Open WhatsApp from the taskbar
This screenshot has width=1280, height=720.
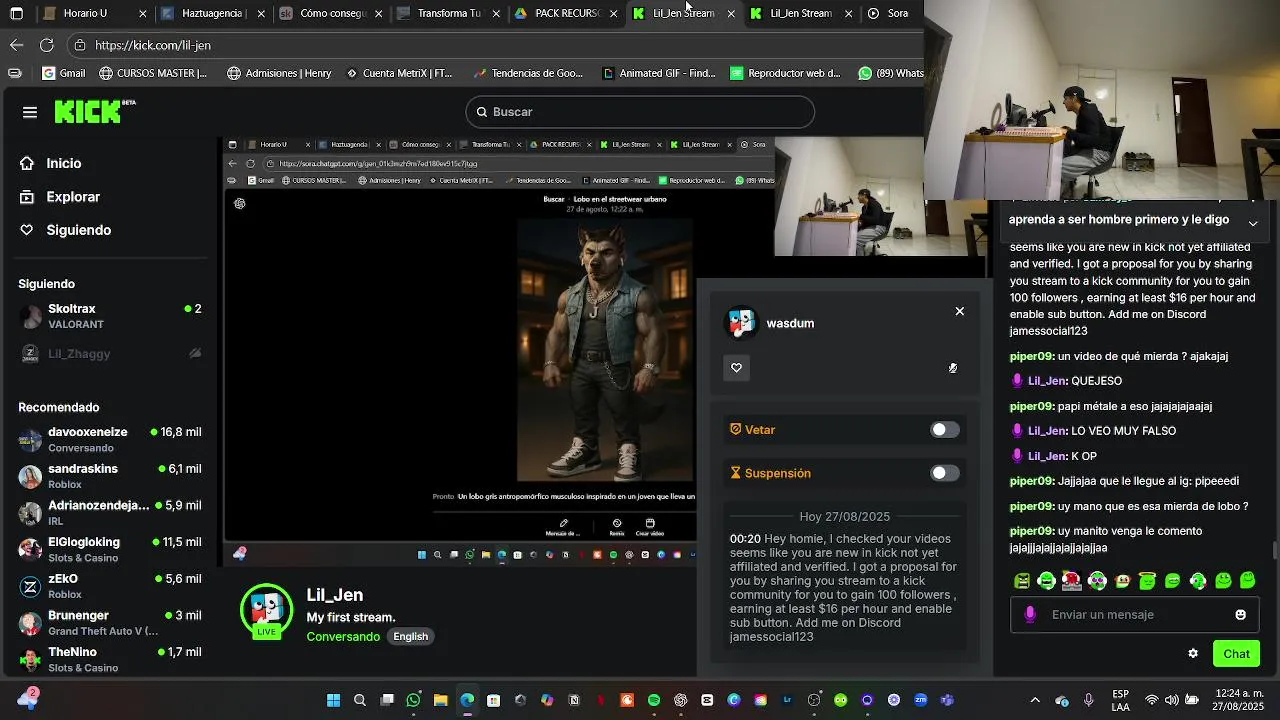[x=413, y=700]
